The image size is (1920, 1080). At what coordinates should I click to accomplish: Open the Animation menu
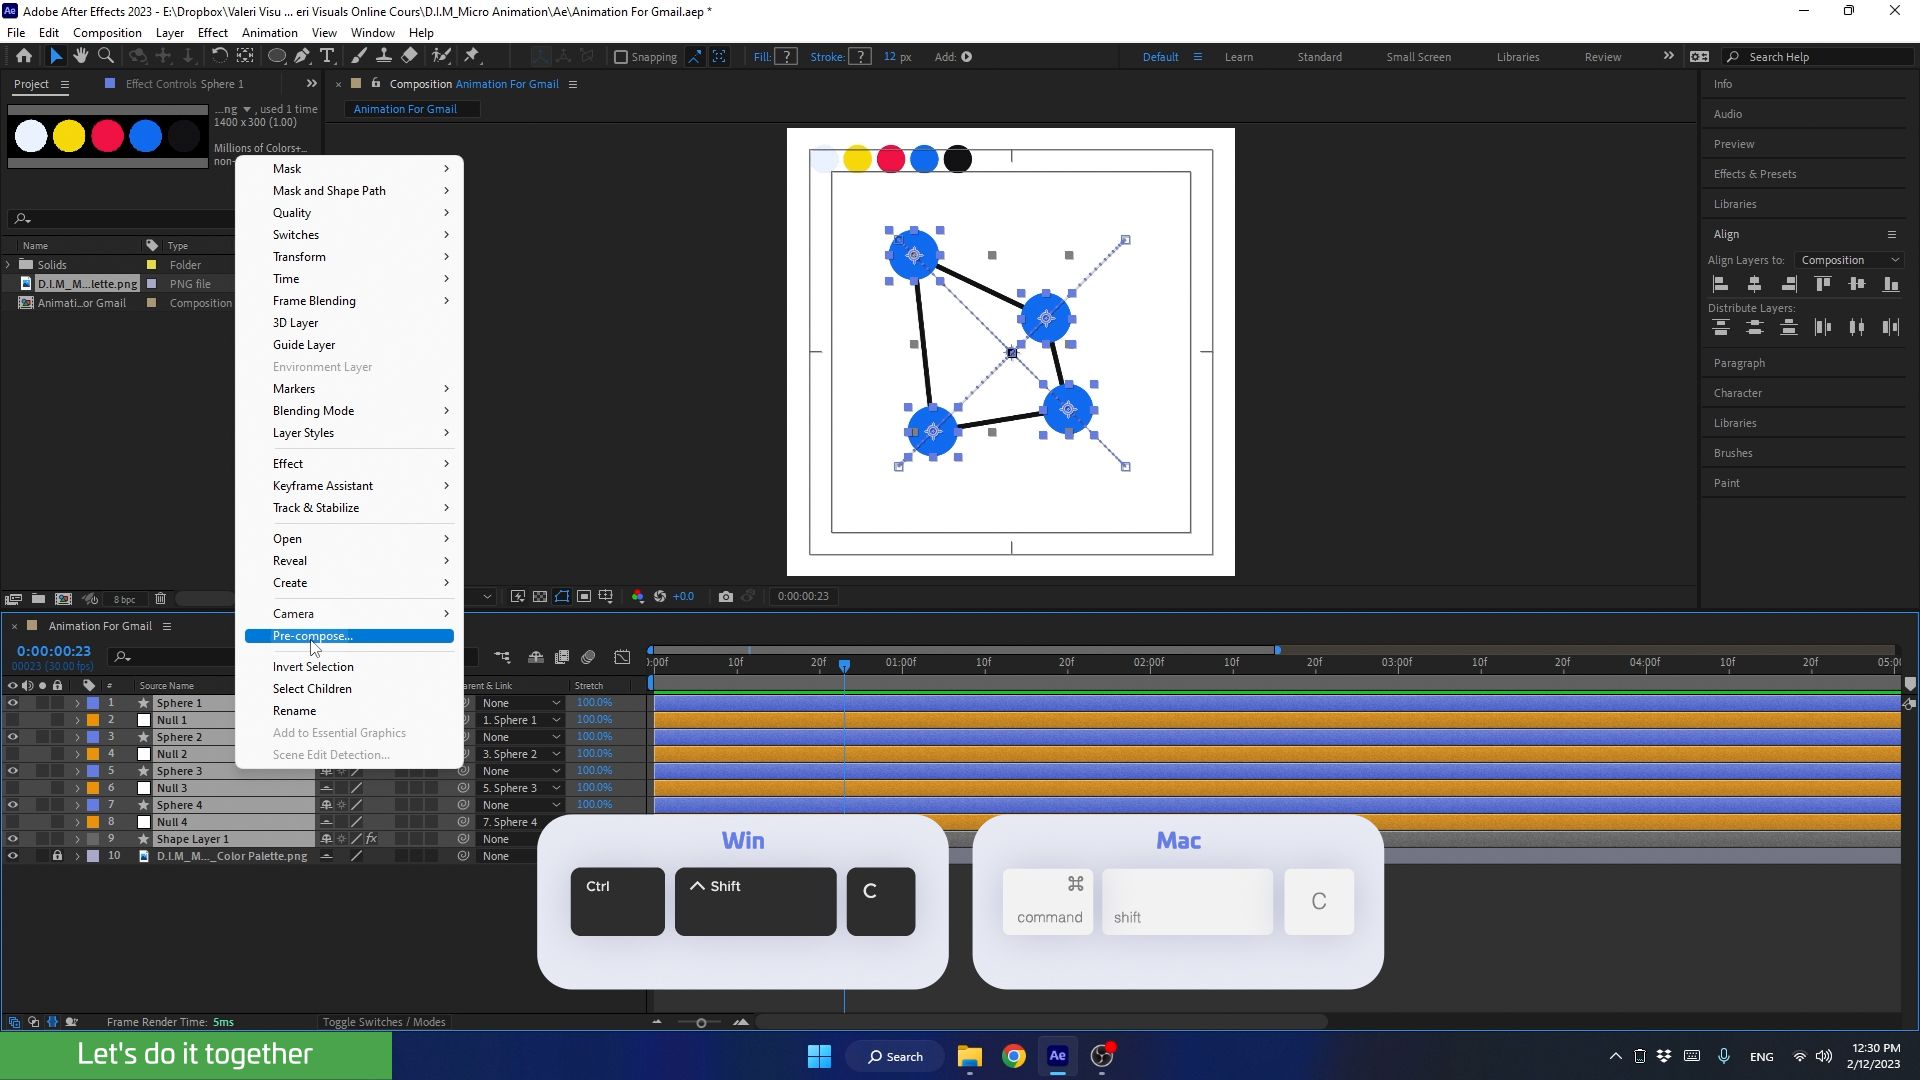click(x=269, y=32)
